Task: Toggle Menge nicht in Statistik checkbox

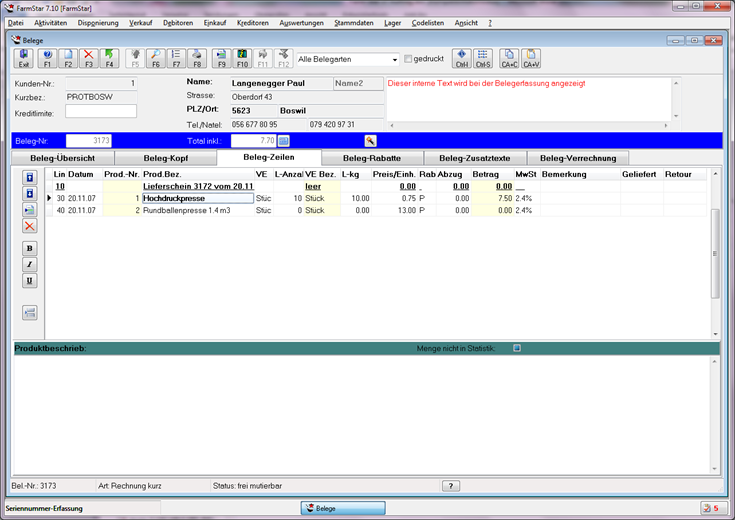Action: pos(517,348)
